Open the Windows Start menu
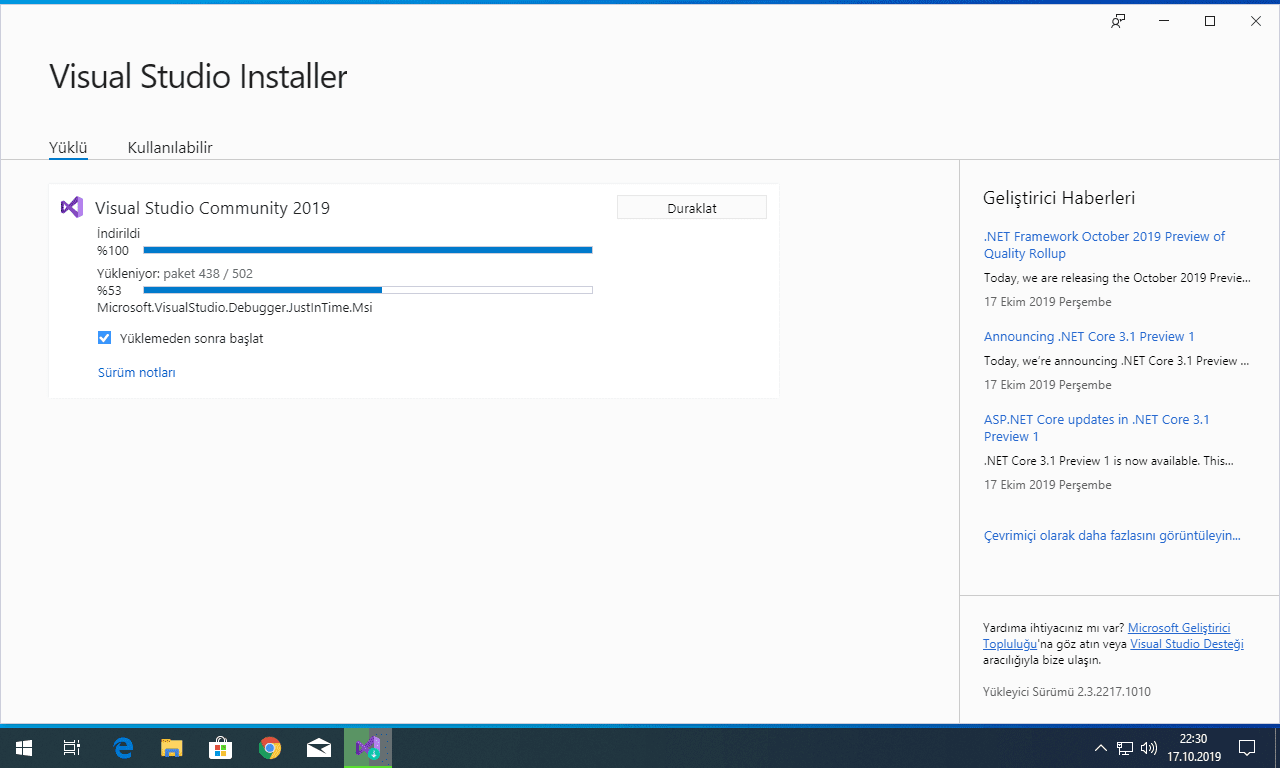This screenshot has width=1280, height=768. [x=24, y=747]
